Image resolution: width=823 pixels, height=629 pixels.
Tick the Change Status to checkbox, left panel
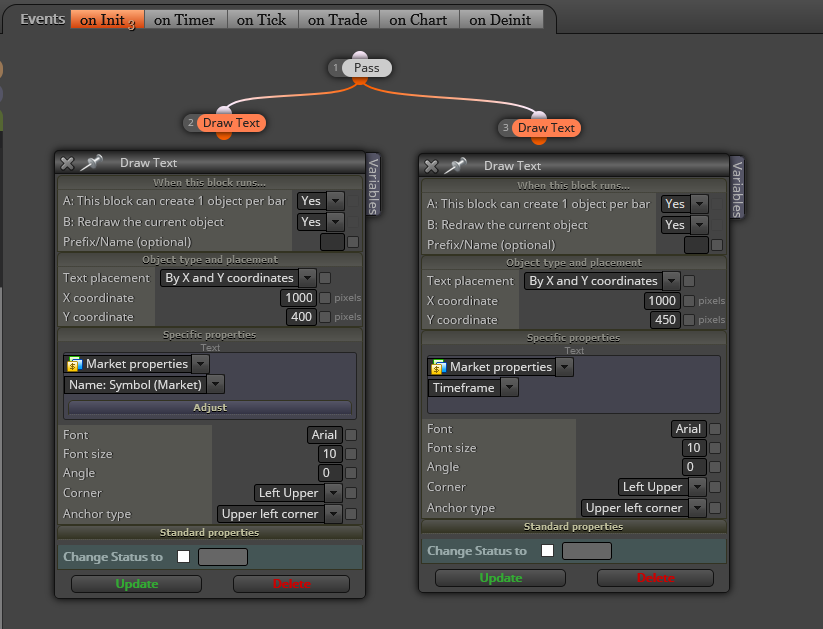[183, 557]
